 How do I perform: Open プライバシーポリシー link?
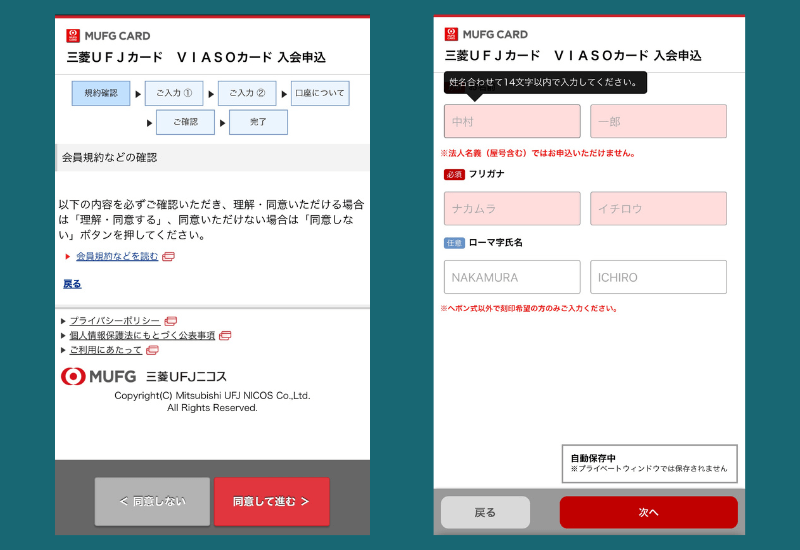pos(114,320)
